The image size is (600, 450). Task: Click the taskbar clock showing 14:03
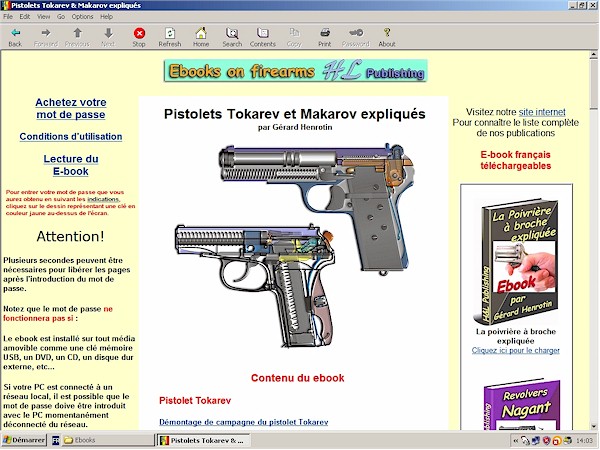tap(584, 441)
